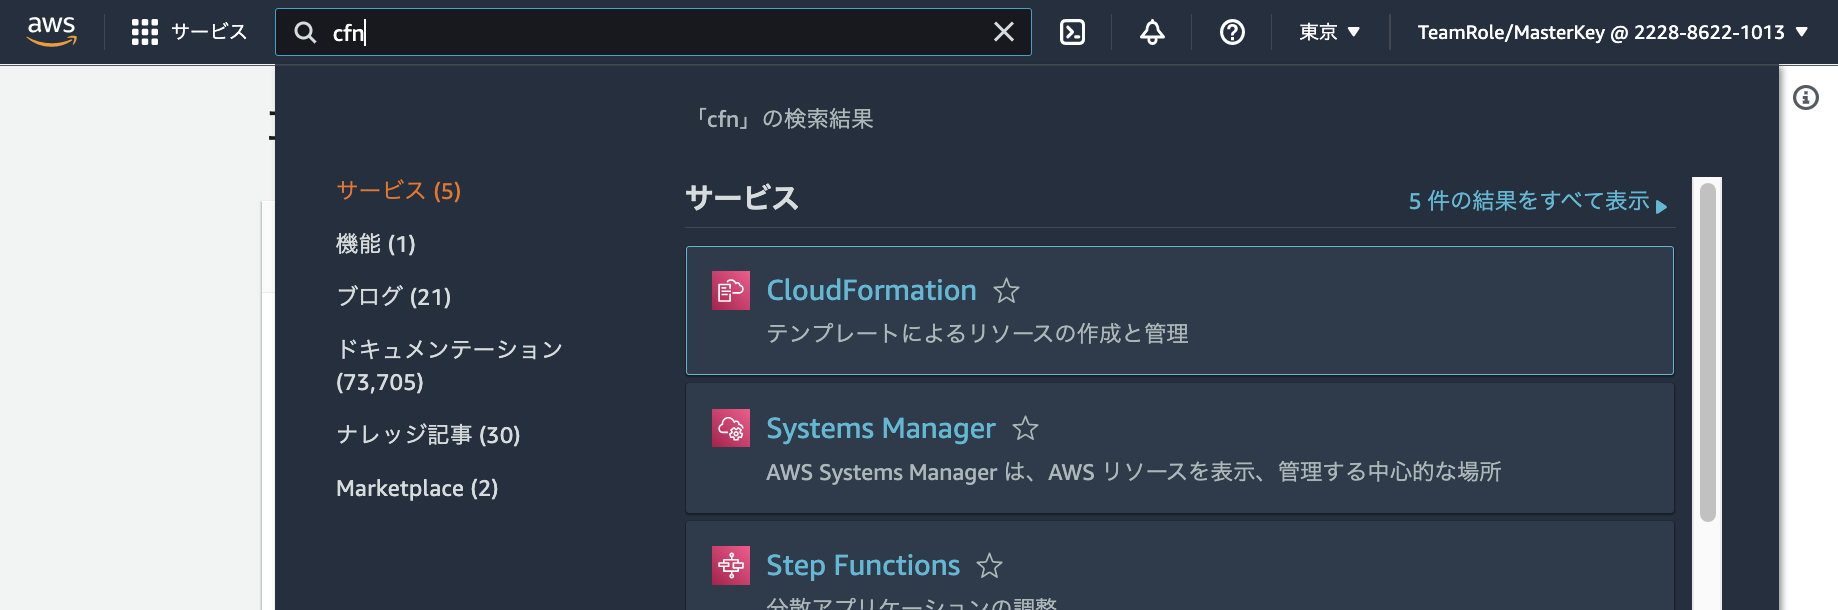The height and width of the screenshot is (610, 1838).
Task: Select the Marketplace (2) filter
Action: [x=417, y=488]
